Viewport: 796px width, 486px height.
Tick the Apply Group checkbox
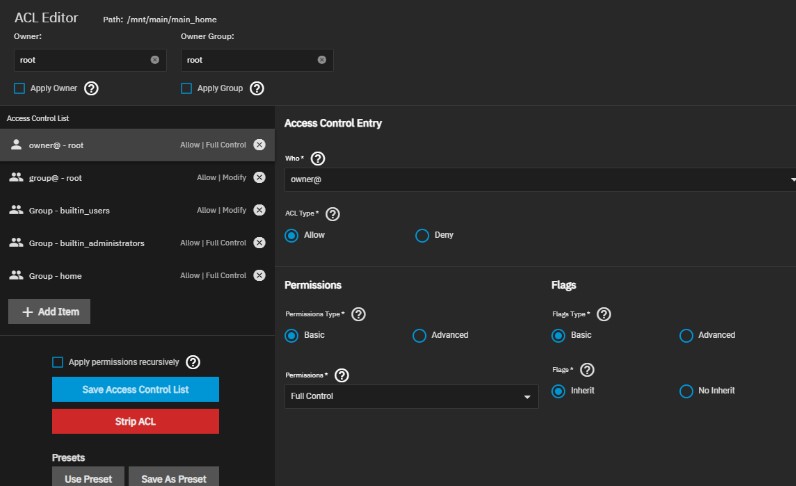click(186, 88)
